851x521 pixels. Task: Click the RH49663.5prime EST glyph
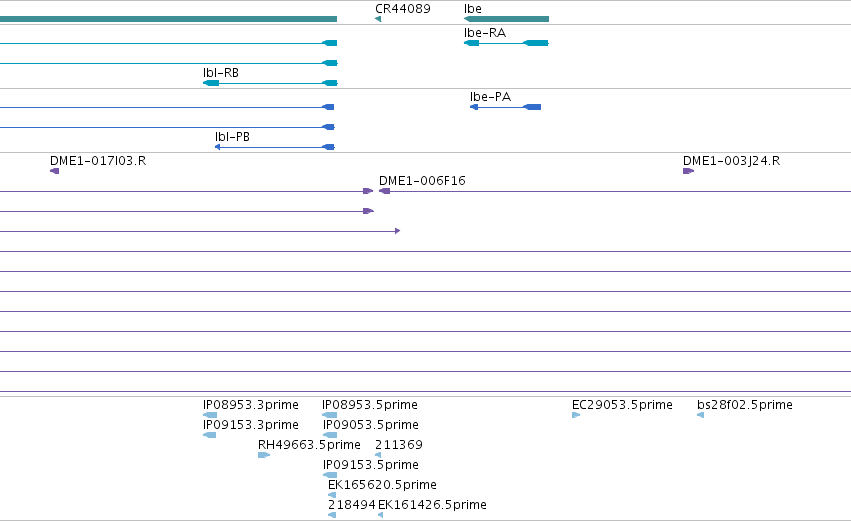click(x=264, y=455)
